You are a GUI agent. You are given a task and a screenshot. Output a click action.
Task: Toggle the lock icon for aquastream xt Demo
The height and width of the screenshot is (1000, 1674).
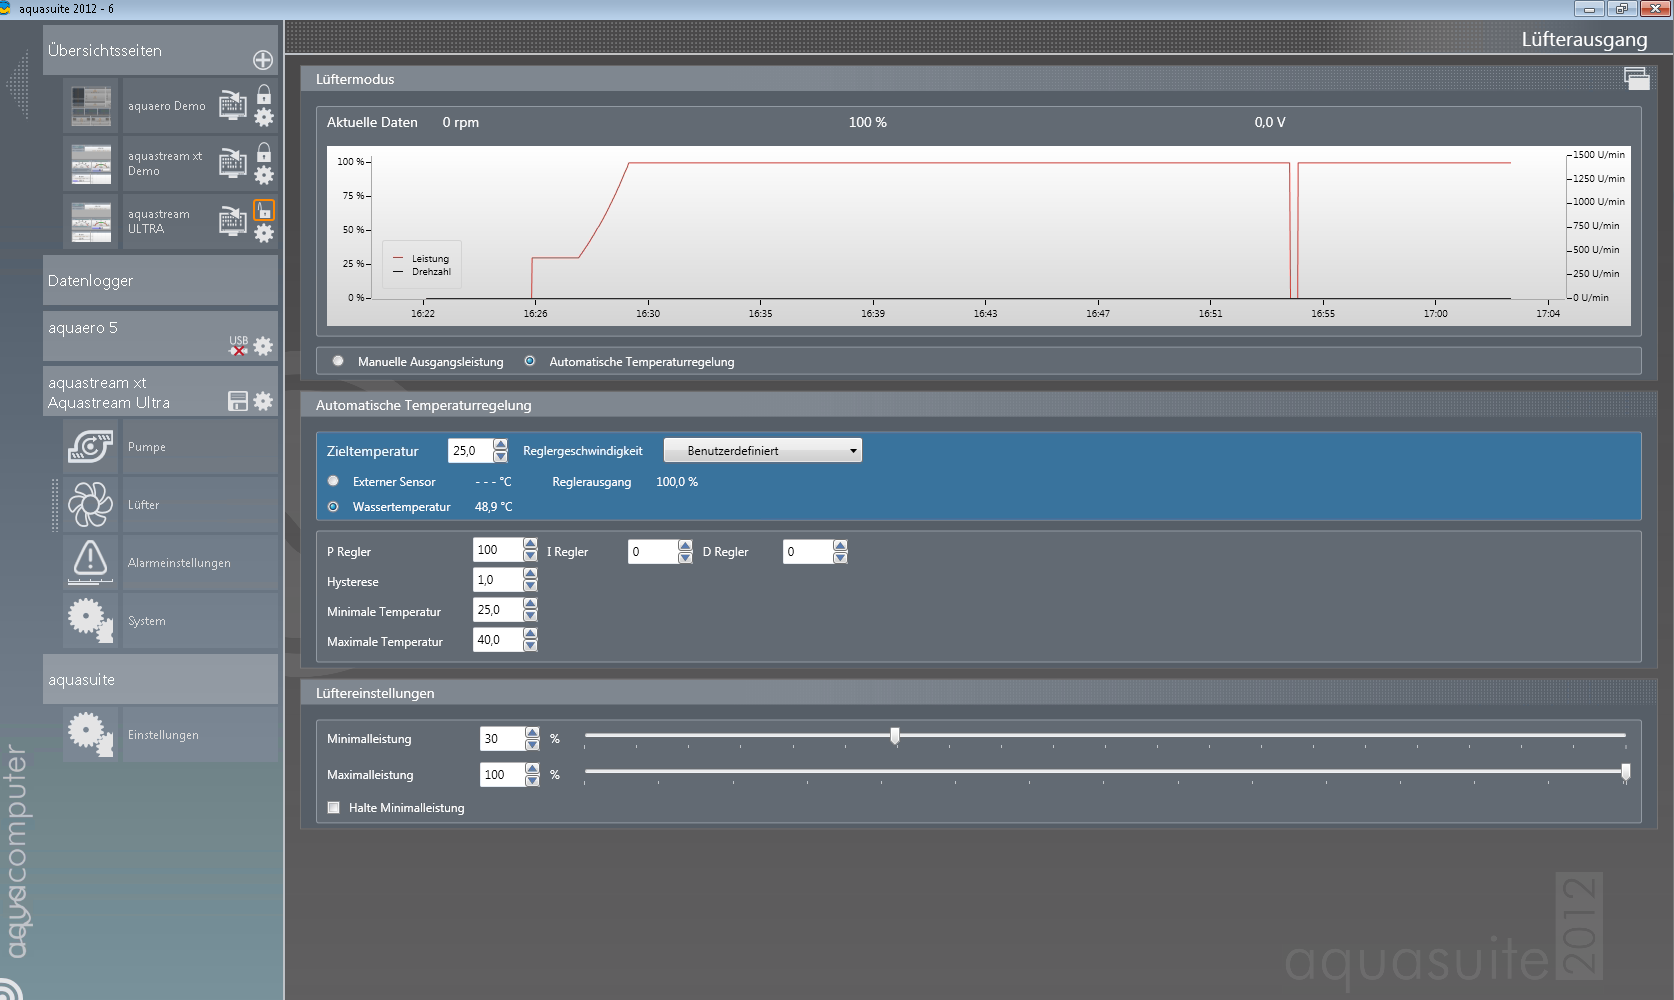tap(264, 152)
